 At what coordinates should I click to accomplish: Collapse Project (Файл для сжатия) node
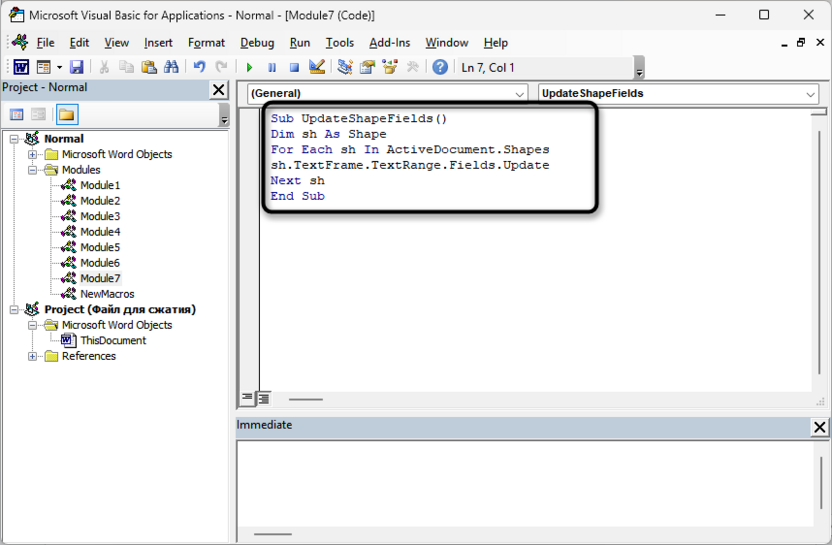(x=14, y=310)
